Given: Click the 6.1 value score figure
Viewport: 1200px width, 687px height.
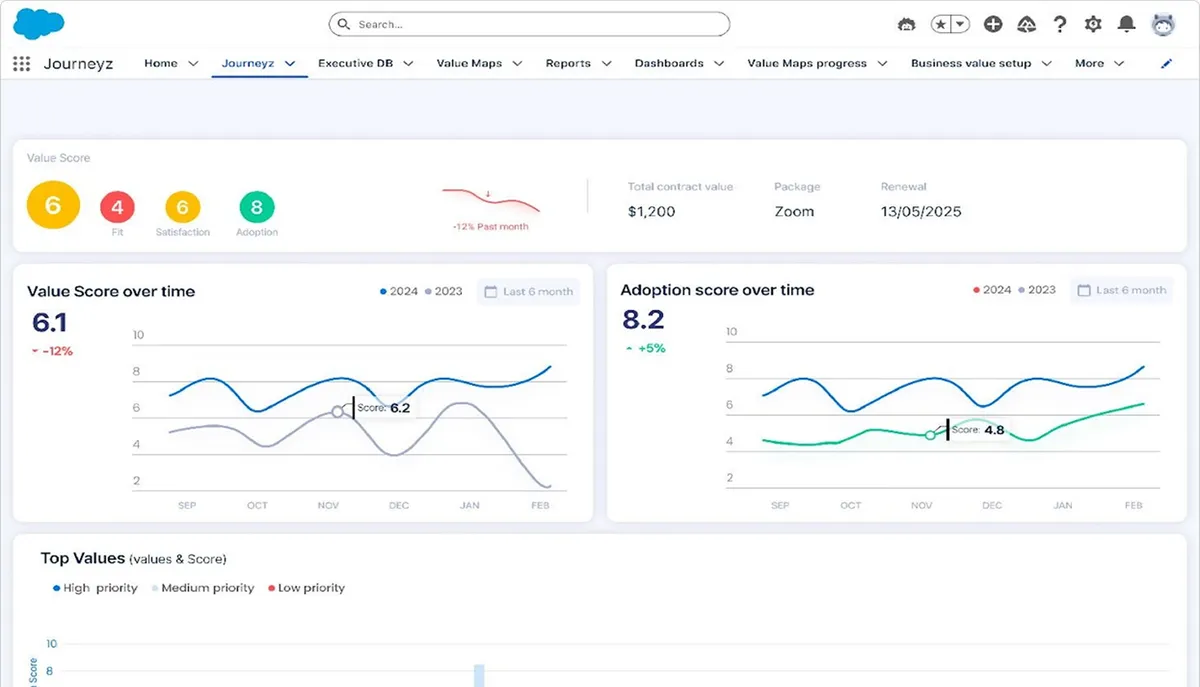Looking at the screenshot, I should click(x=49, y=323).
